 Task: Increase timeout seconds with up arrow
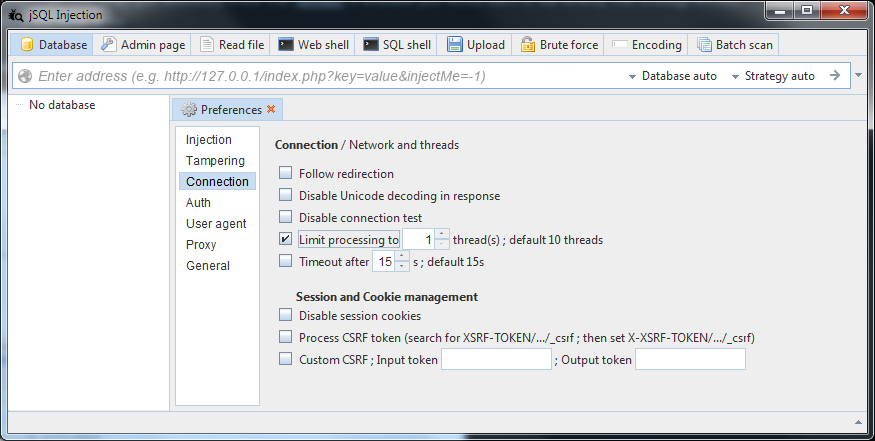[x=402, y=256]
